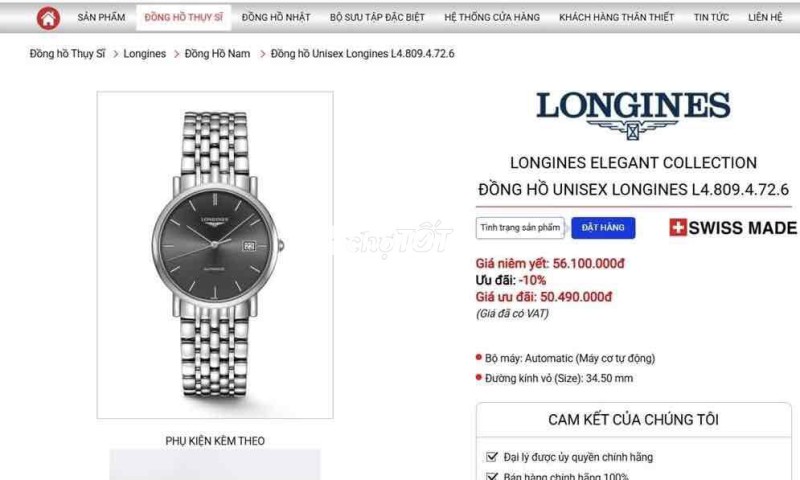
Task: Click the Tình trạng sản phẩm field
Action: click(520, 228)
